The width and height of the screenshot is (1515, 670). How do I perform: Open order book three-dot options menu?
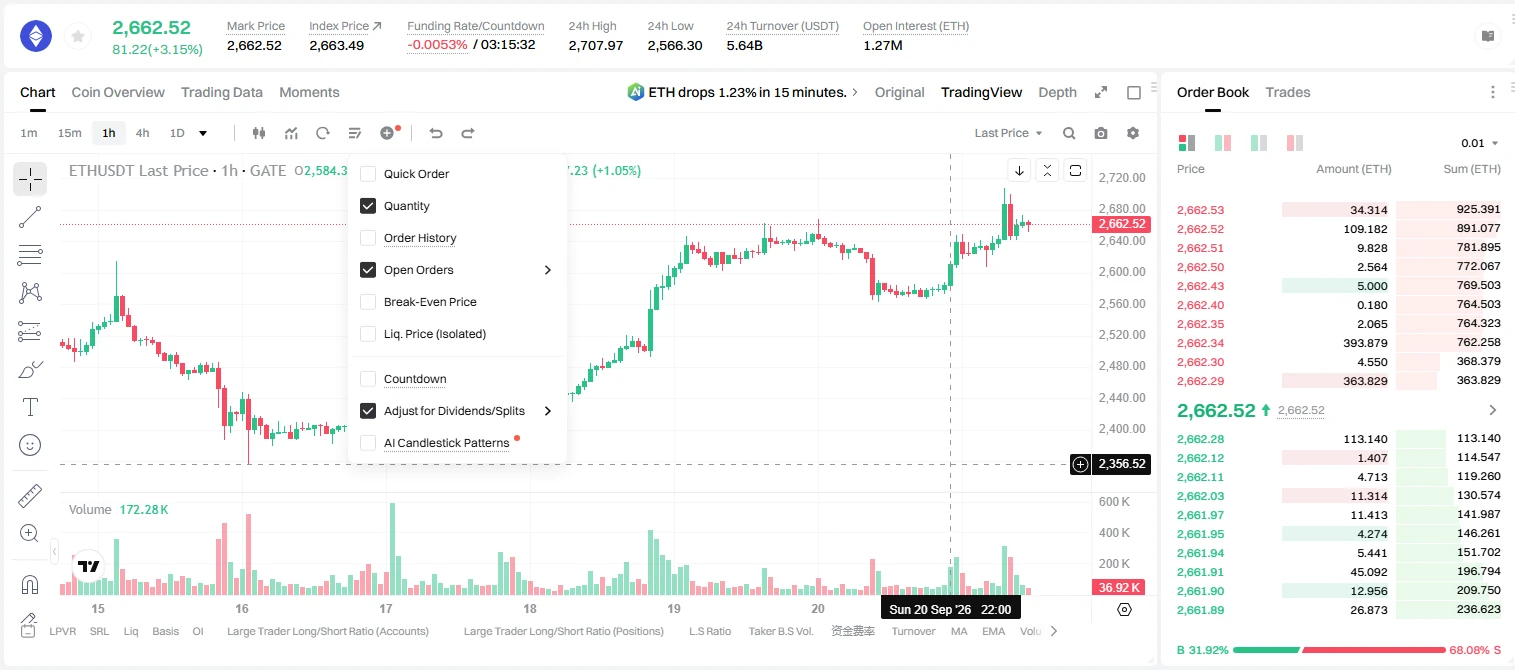(x=1493, y=92)
